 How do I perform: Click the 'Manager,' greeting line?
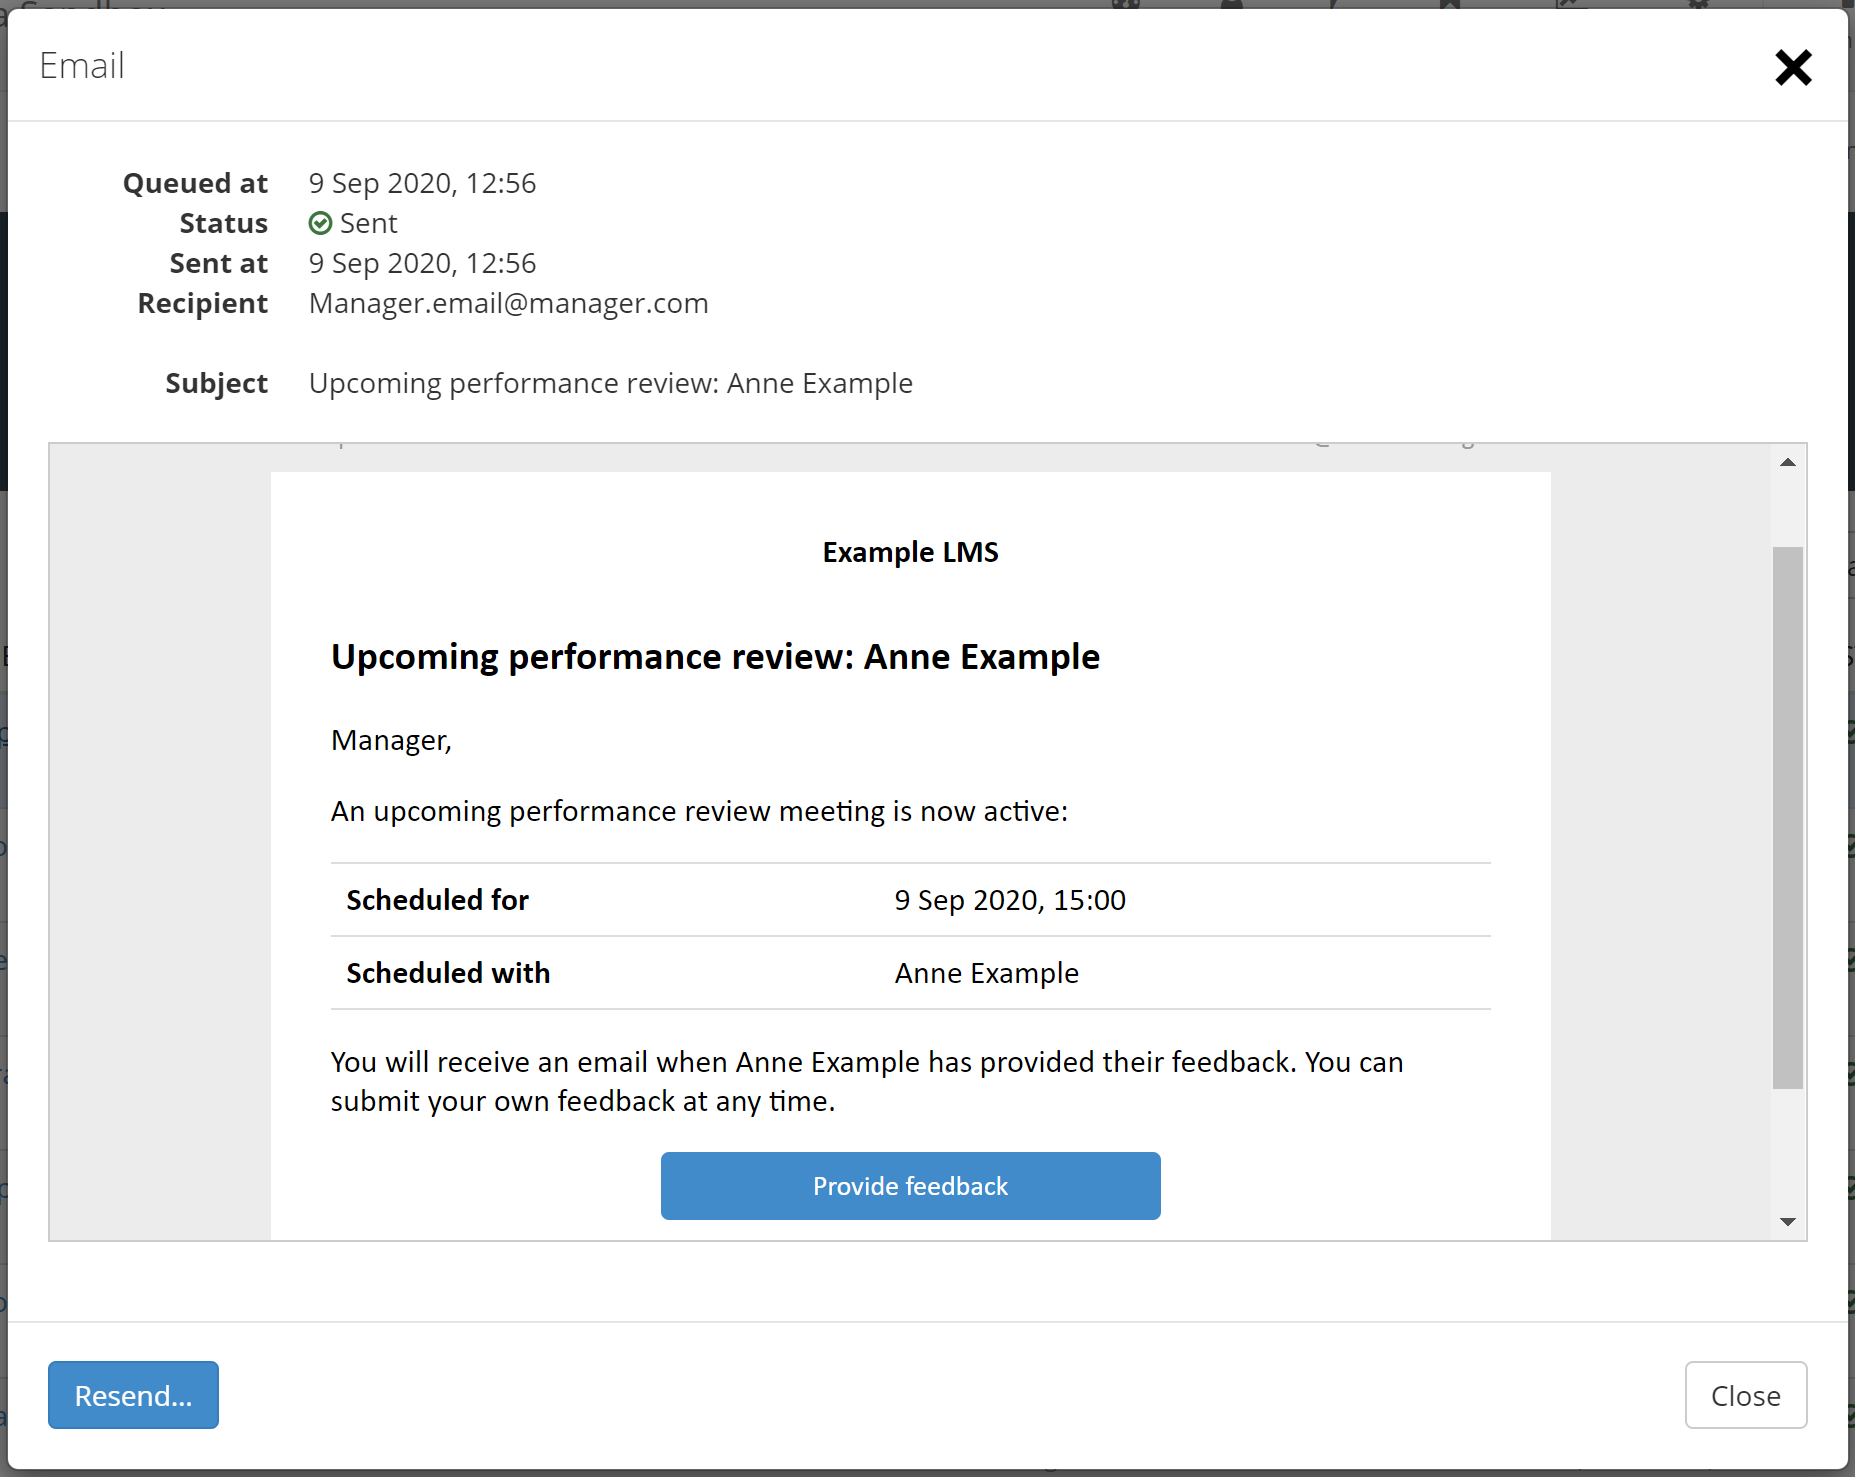(x=391, y=740)
